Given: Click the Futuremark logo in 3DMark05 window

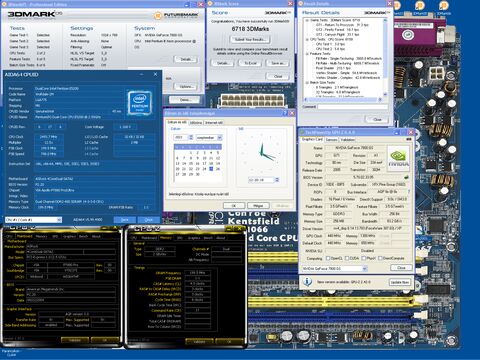Looking at the screenshot, I should click(177, 15).
